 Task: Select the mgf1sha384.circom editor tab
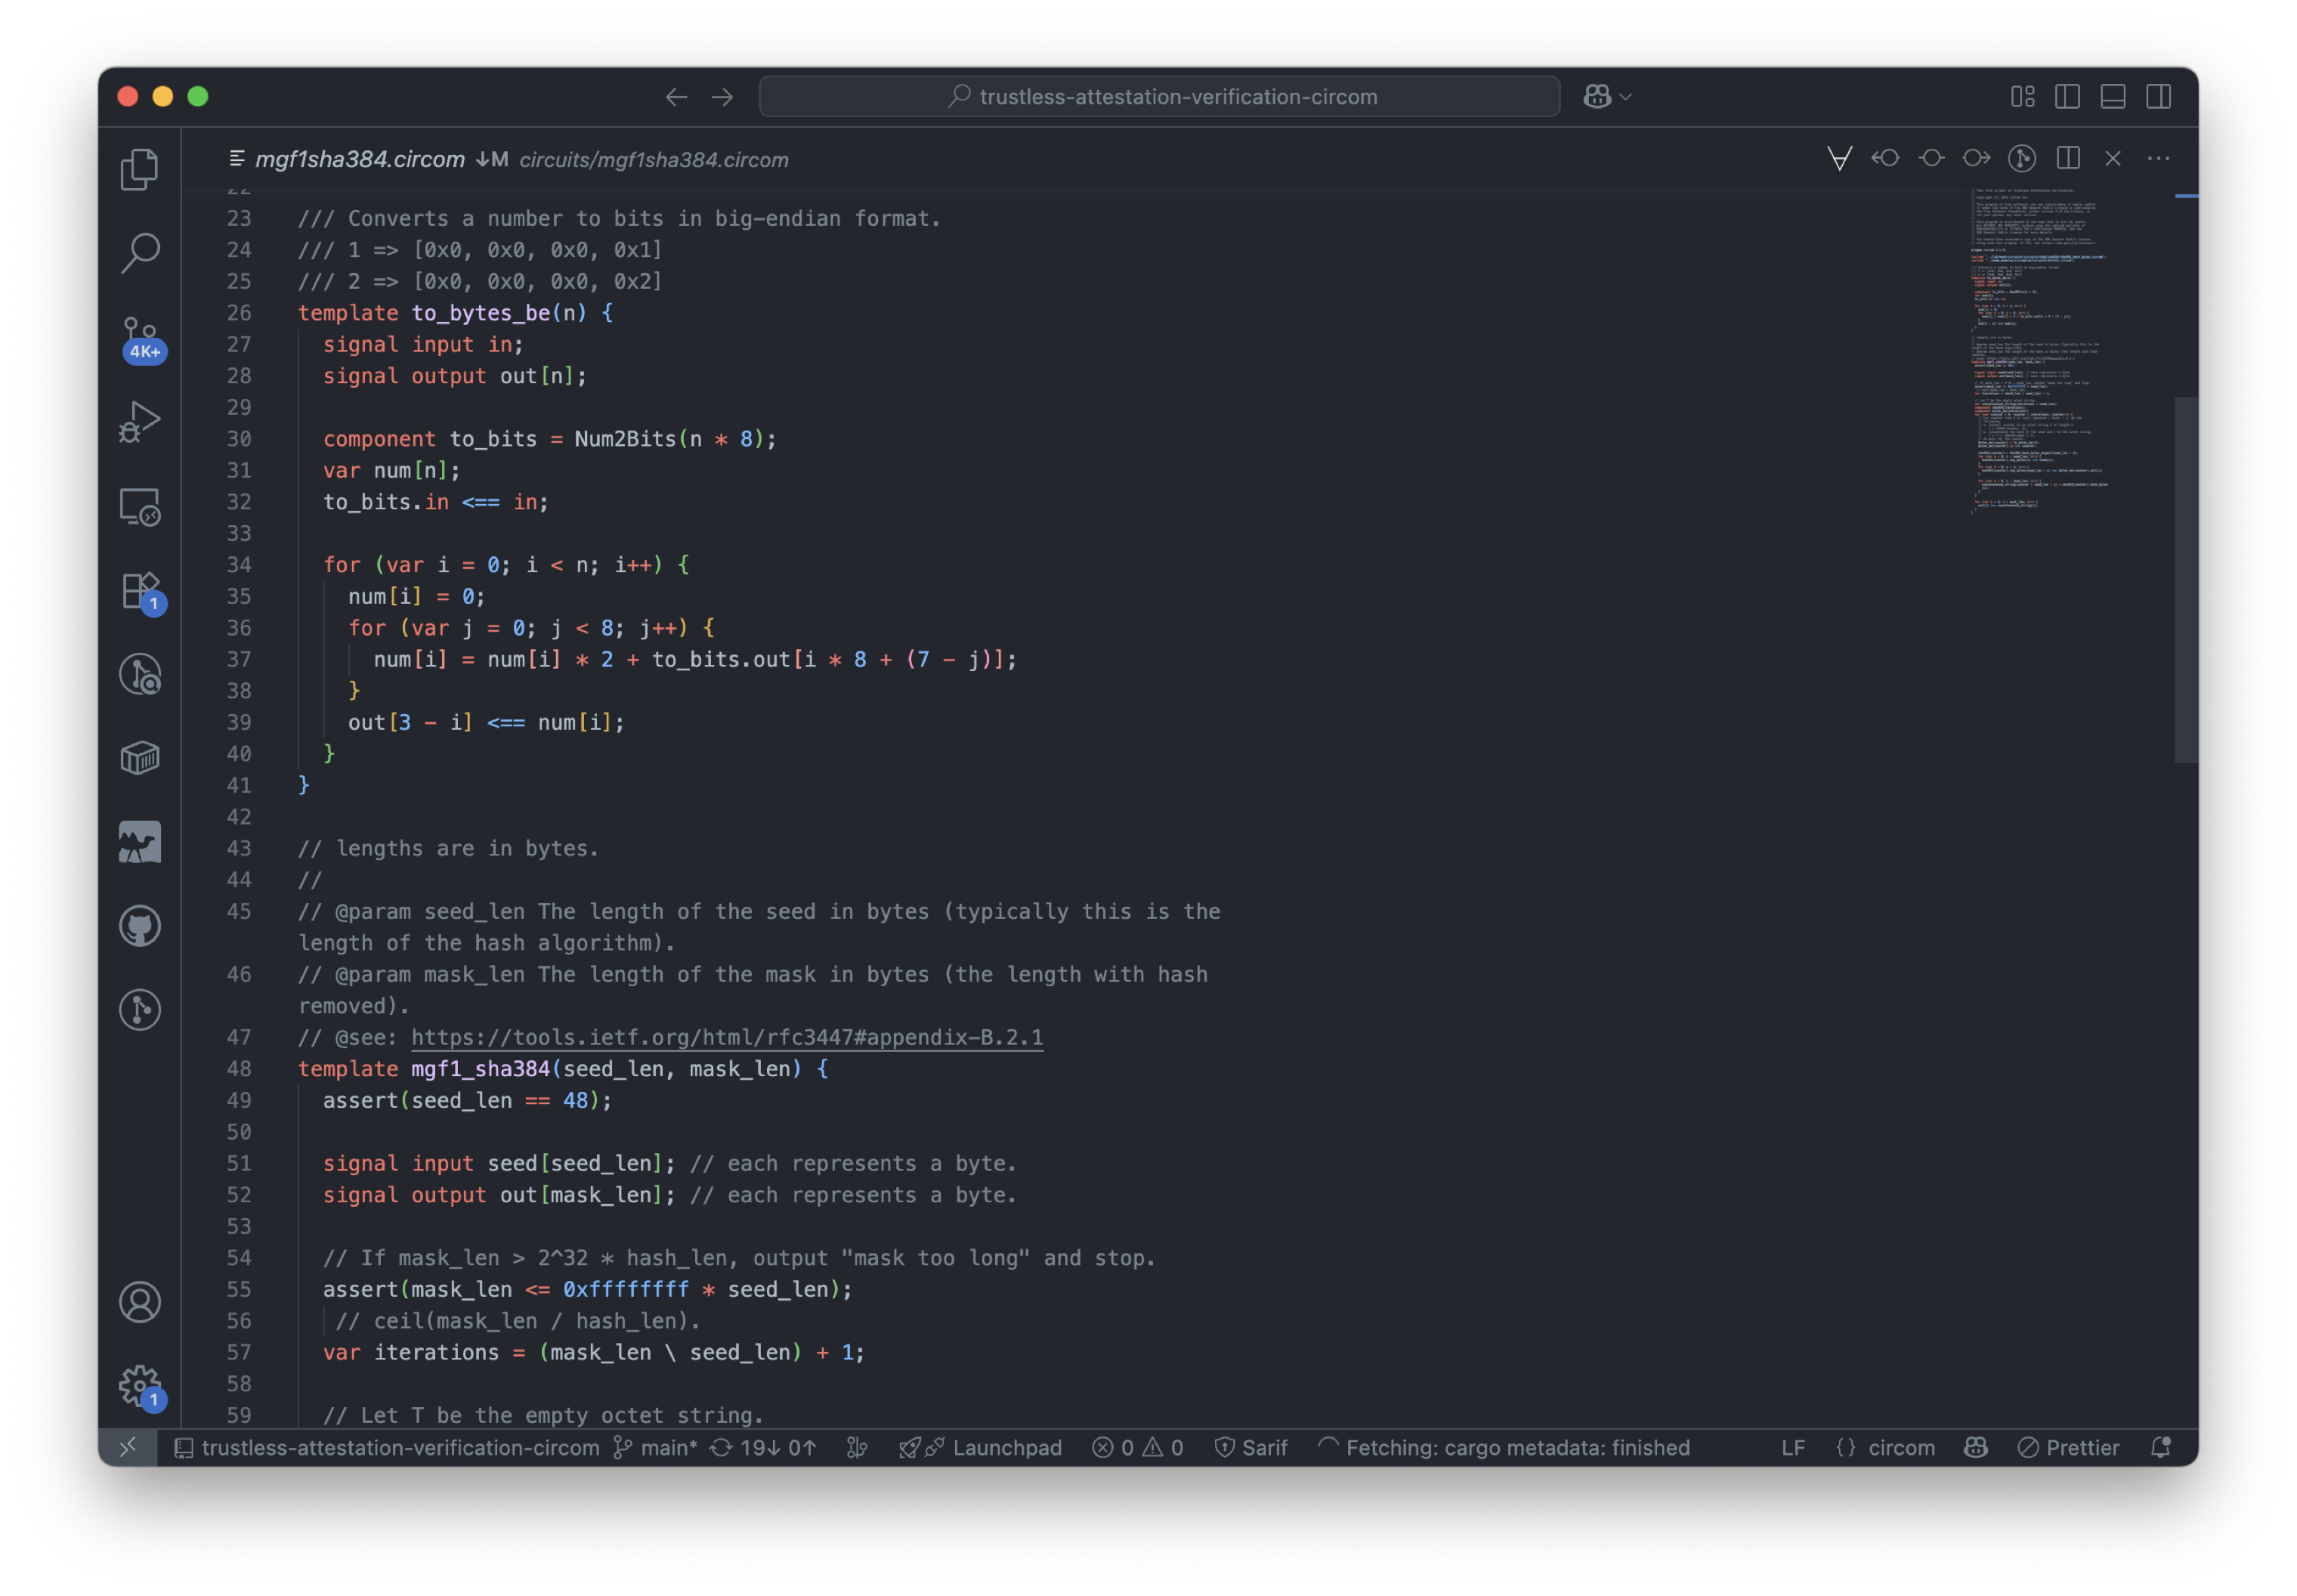359,160
